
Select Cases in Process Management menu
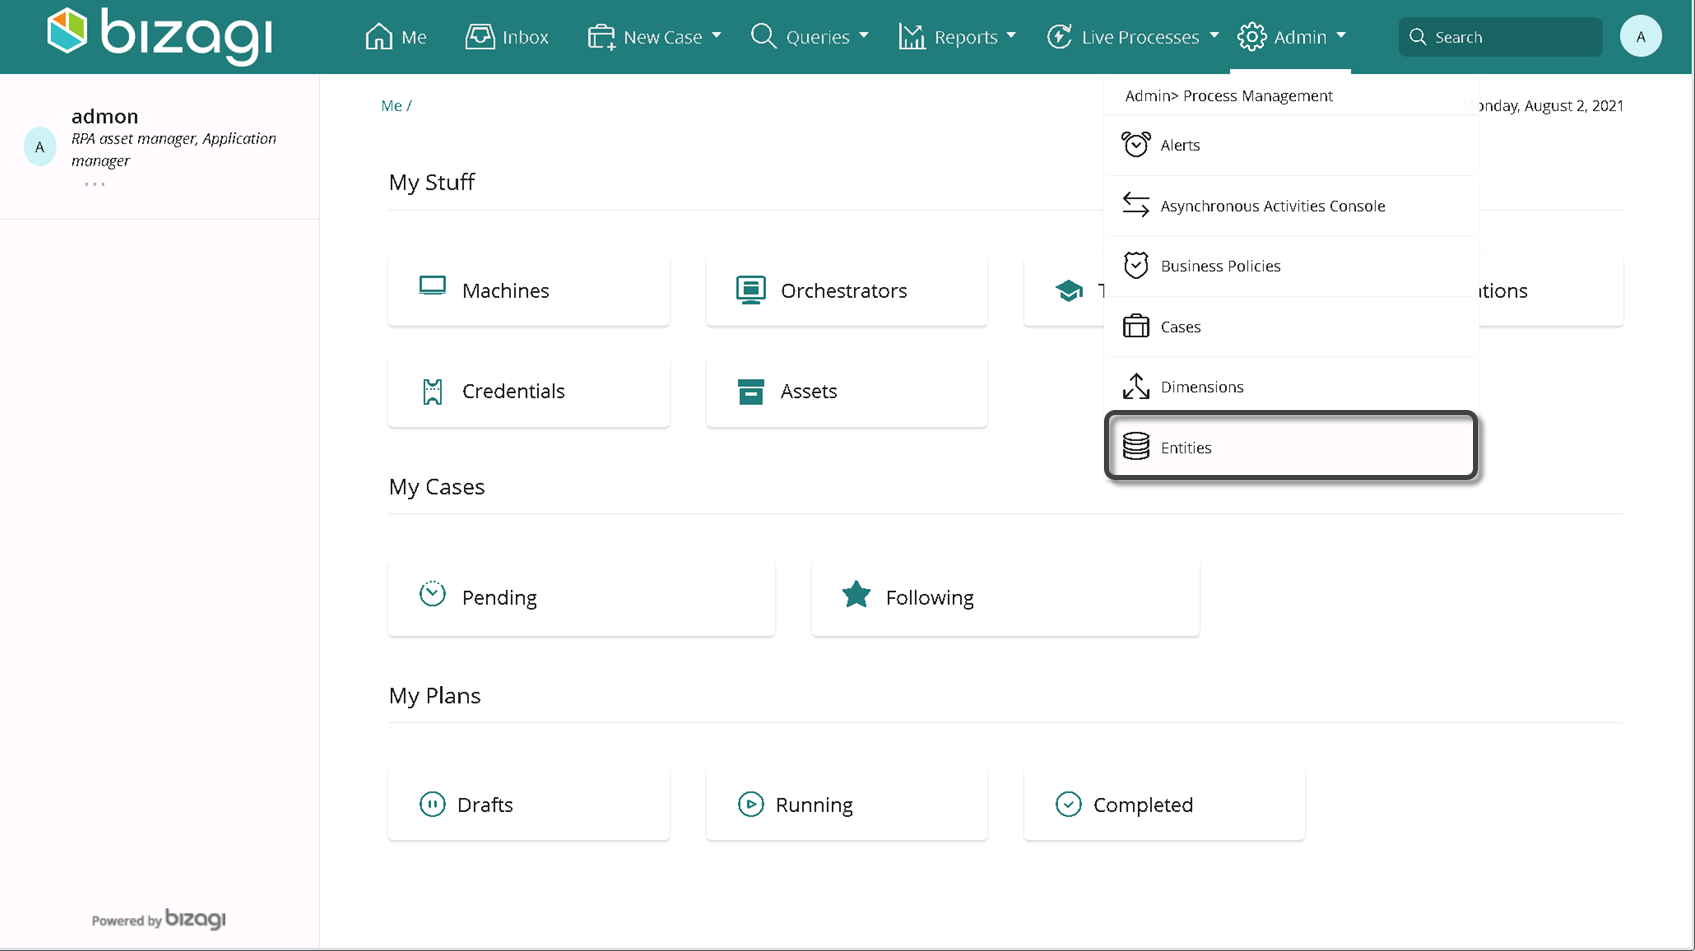click(1291, 326)
